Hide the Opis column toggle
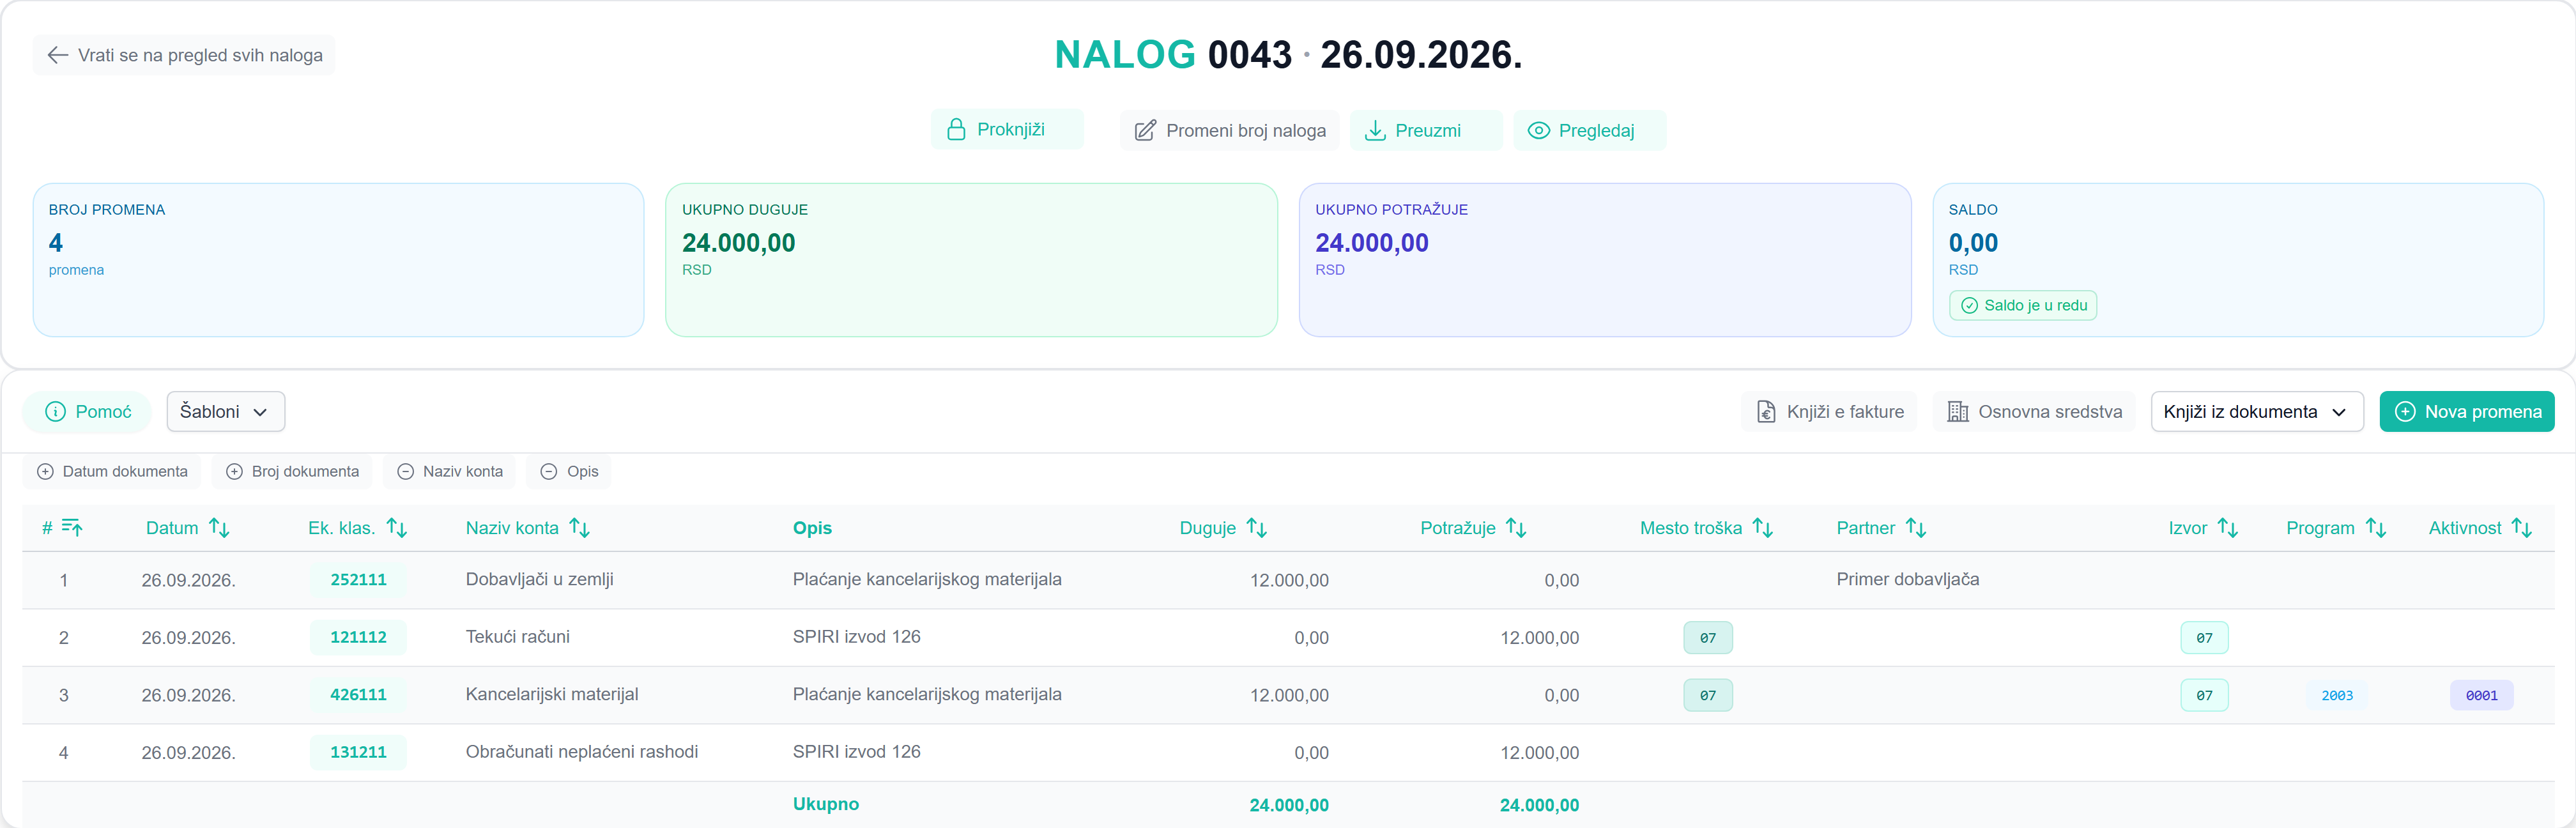This screenshot has height=828, width=2576. (x=569, y=471)
